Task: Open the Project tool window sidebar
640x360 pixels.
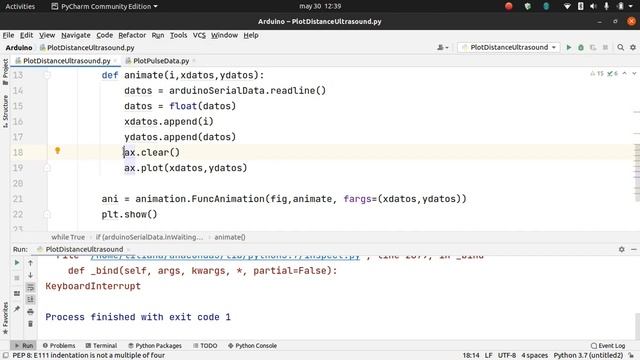Action: pos(5,72)
